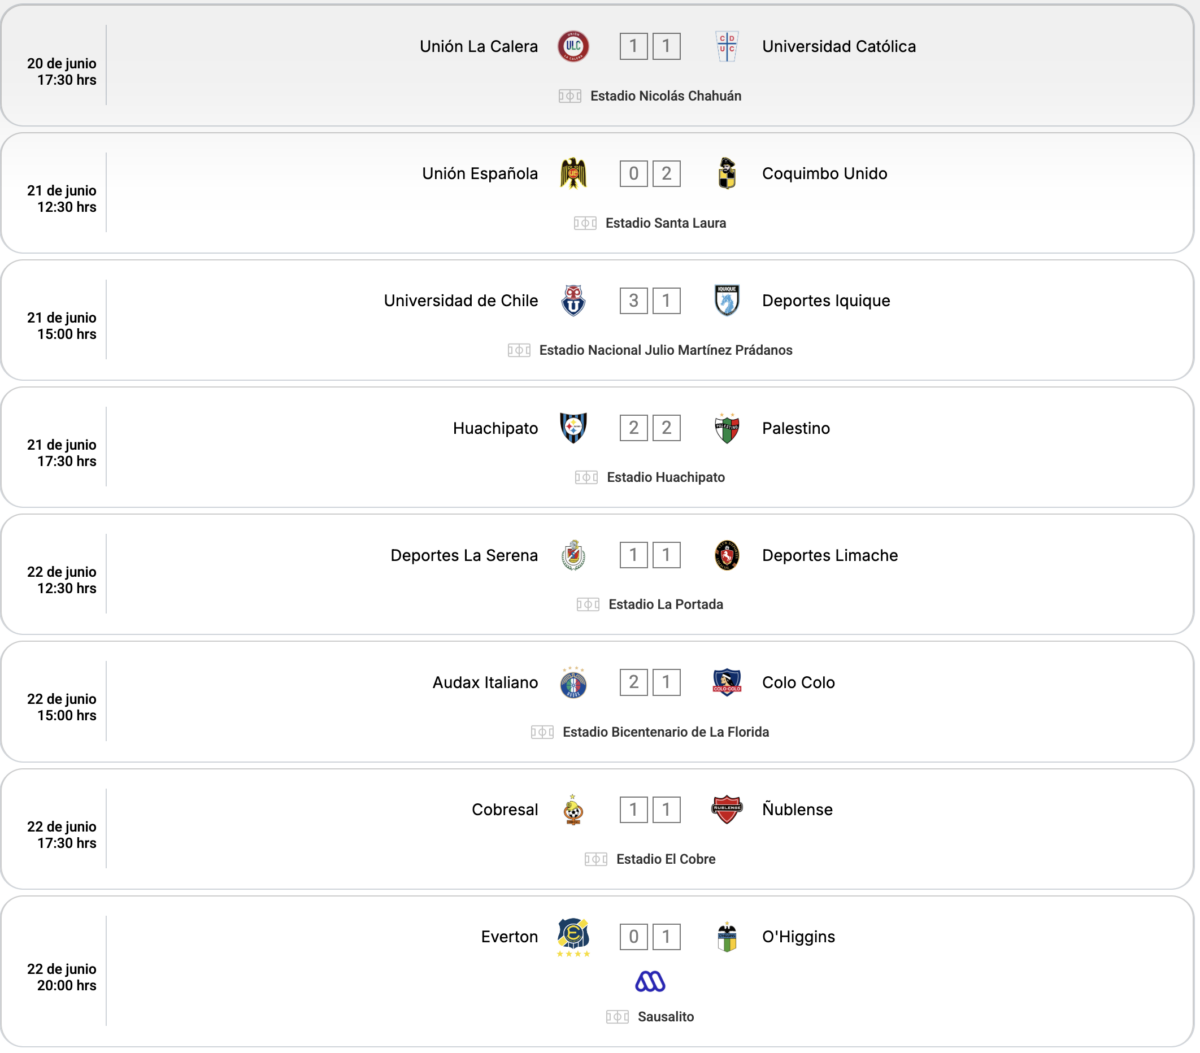Select the Ñublense team crest
This screenshot has height=1053, width=1200.
[x=727, y=809]
